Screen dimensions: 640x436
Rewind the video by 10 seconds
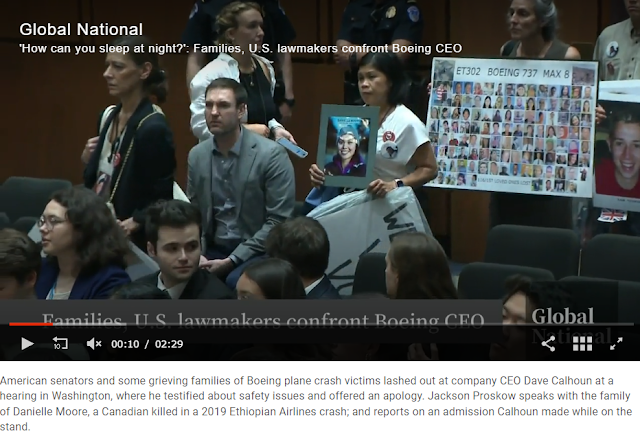[60, 344]
